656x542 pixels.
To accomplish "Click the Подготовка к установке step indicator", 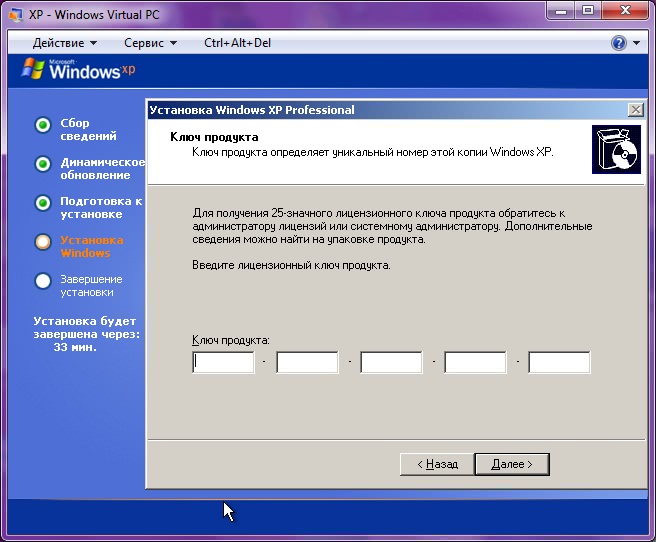I will point(43,203).
